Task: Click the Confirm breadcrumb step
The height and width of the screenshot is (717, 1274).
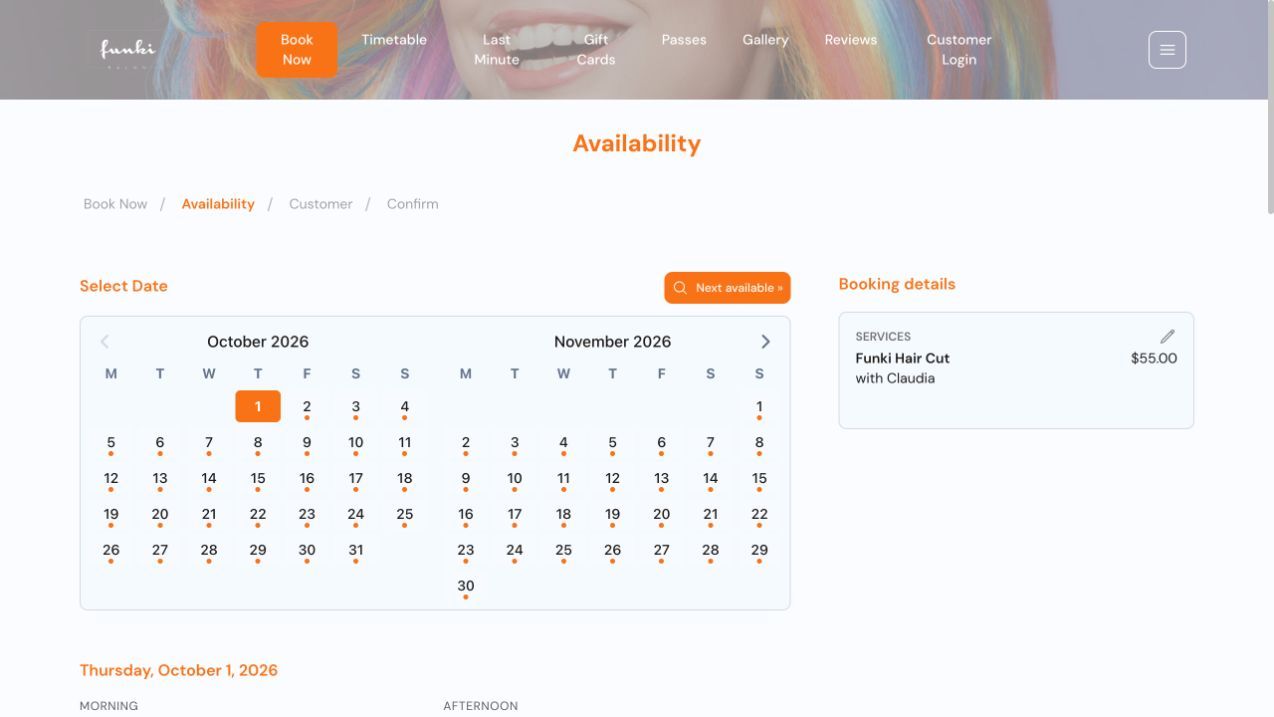Action: pyautogui.click(x=413, y=204)
